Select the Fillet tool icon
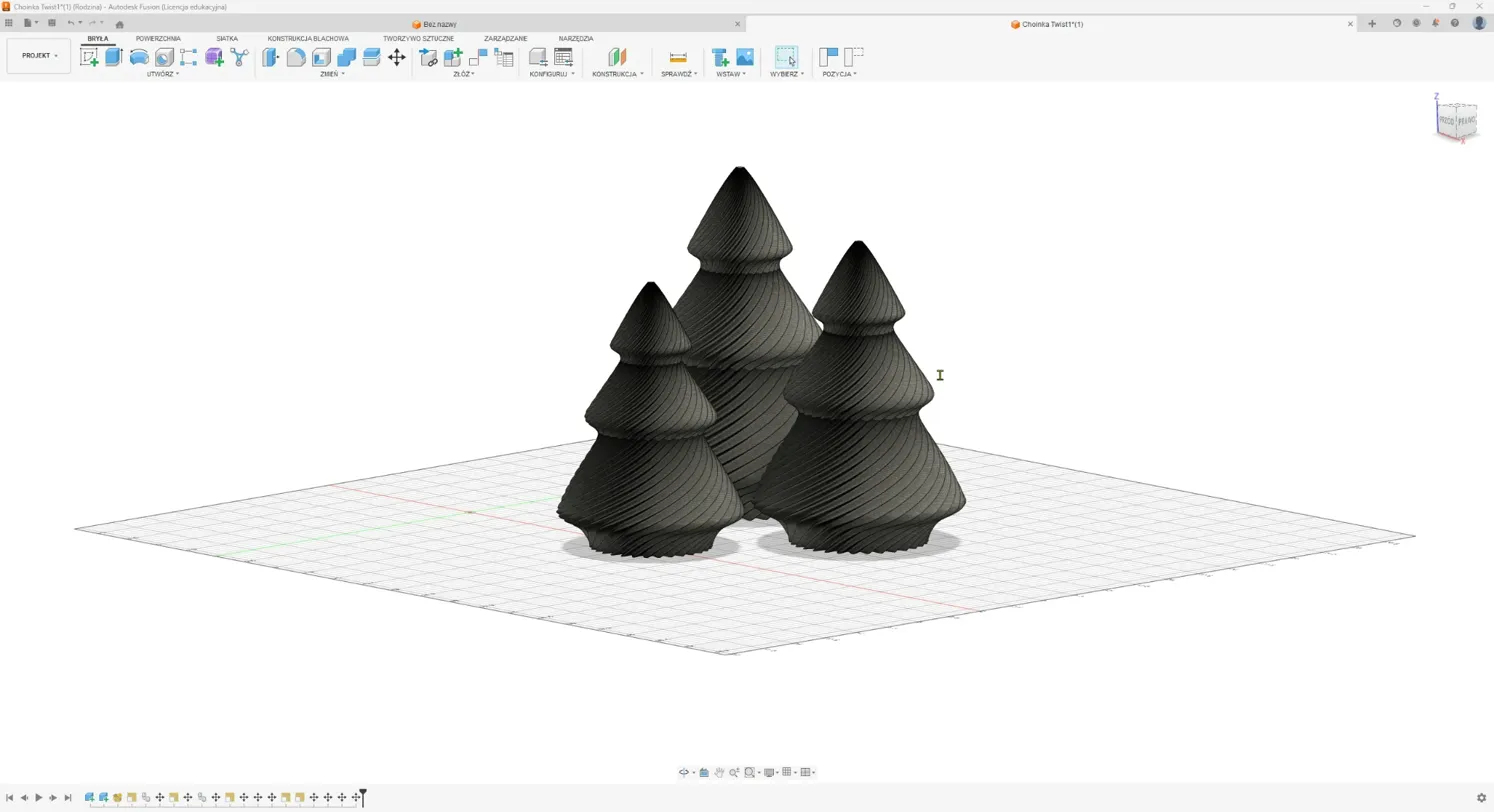This screenshot has height=812, width=1494. click(x=296, y=57)
